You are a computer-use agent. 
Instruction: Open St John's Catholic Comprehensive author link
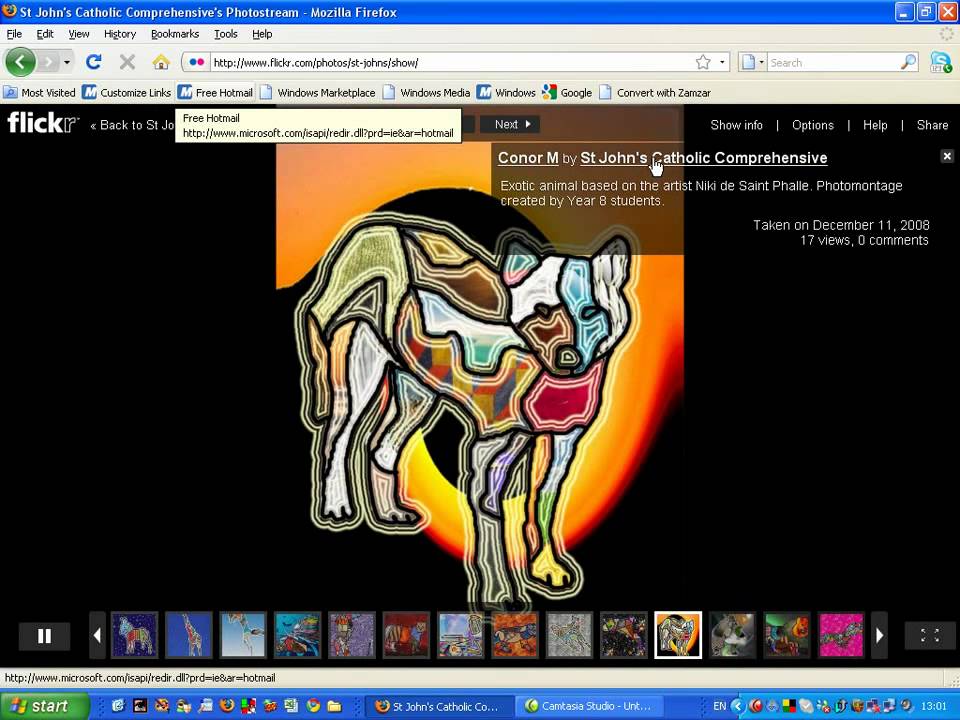tap(703, 157)
